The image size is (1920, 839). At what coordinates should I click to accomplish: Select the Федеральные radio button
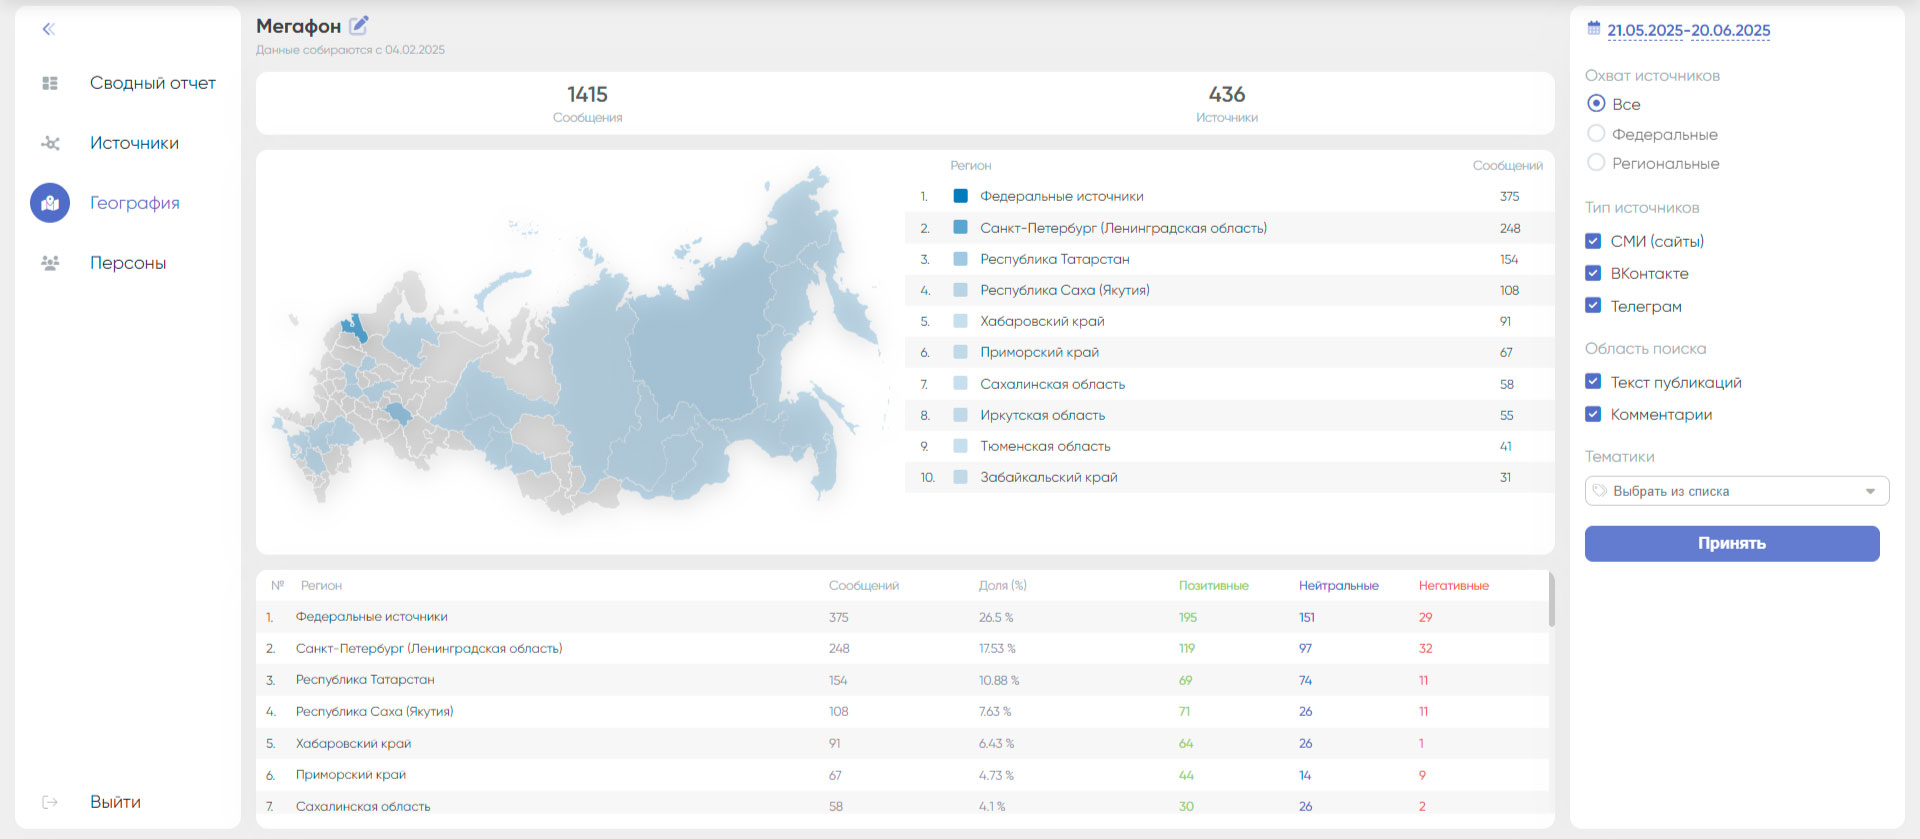point(1596,134)
